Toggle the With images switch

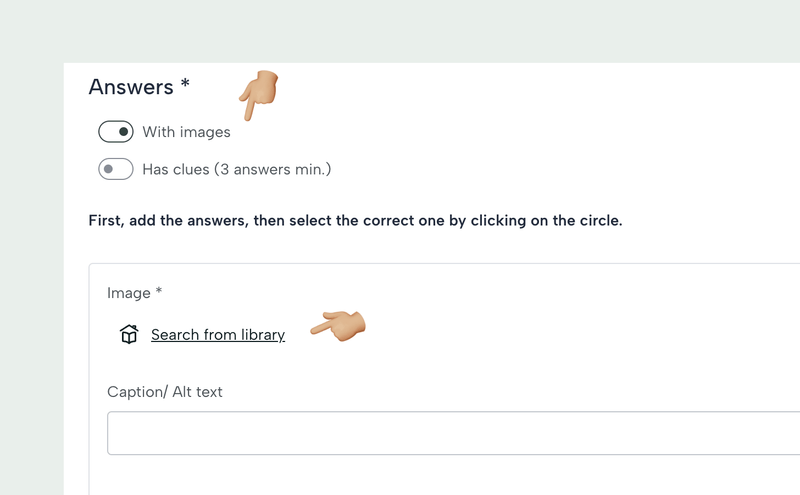pyautogui.click(x=116, y=132)
